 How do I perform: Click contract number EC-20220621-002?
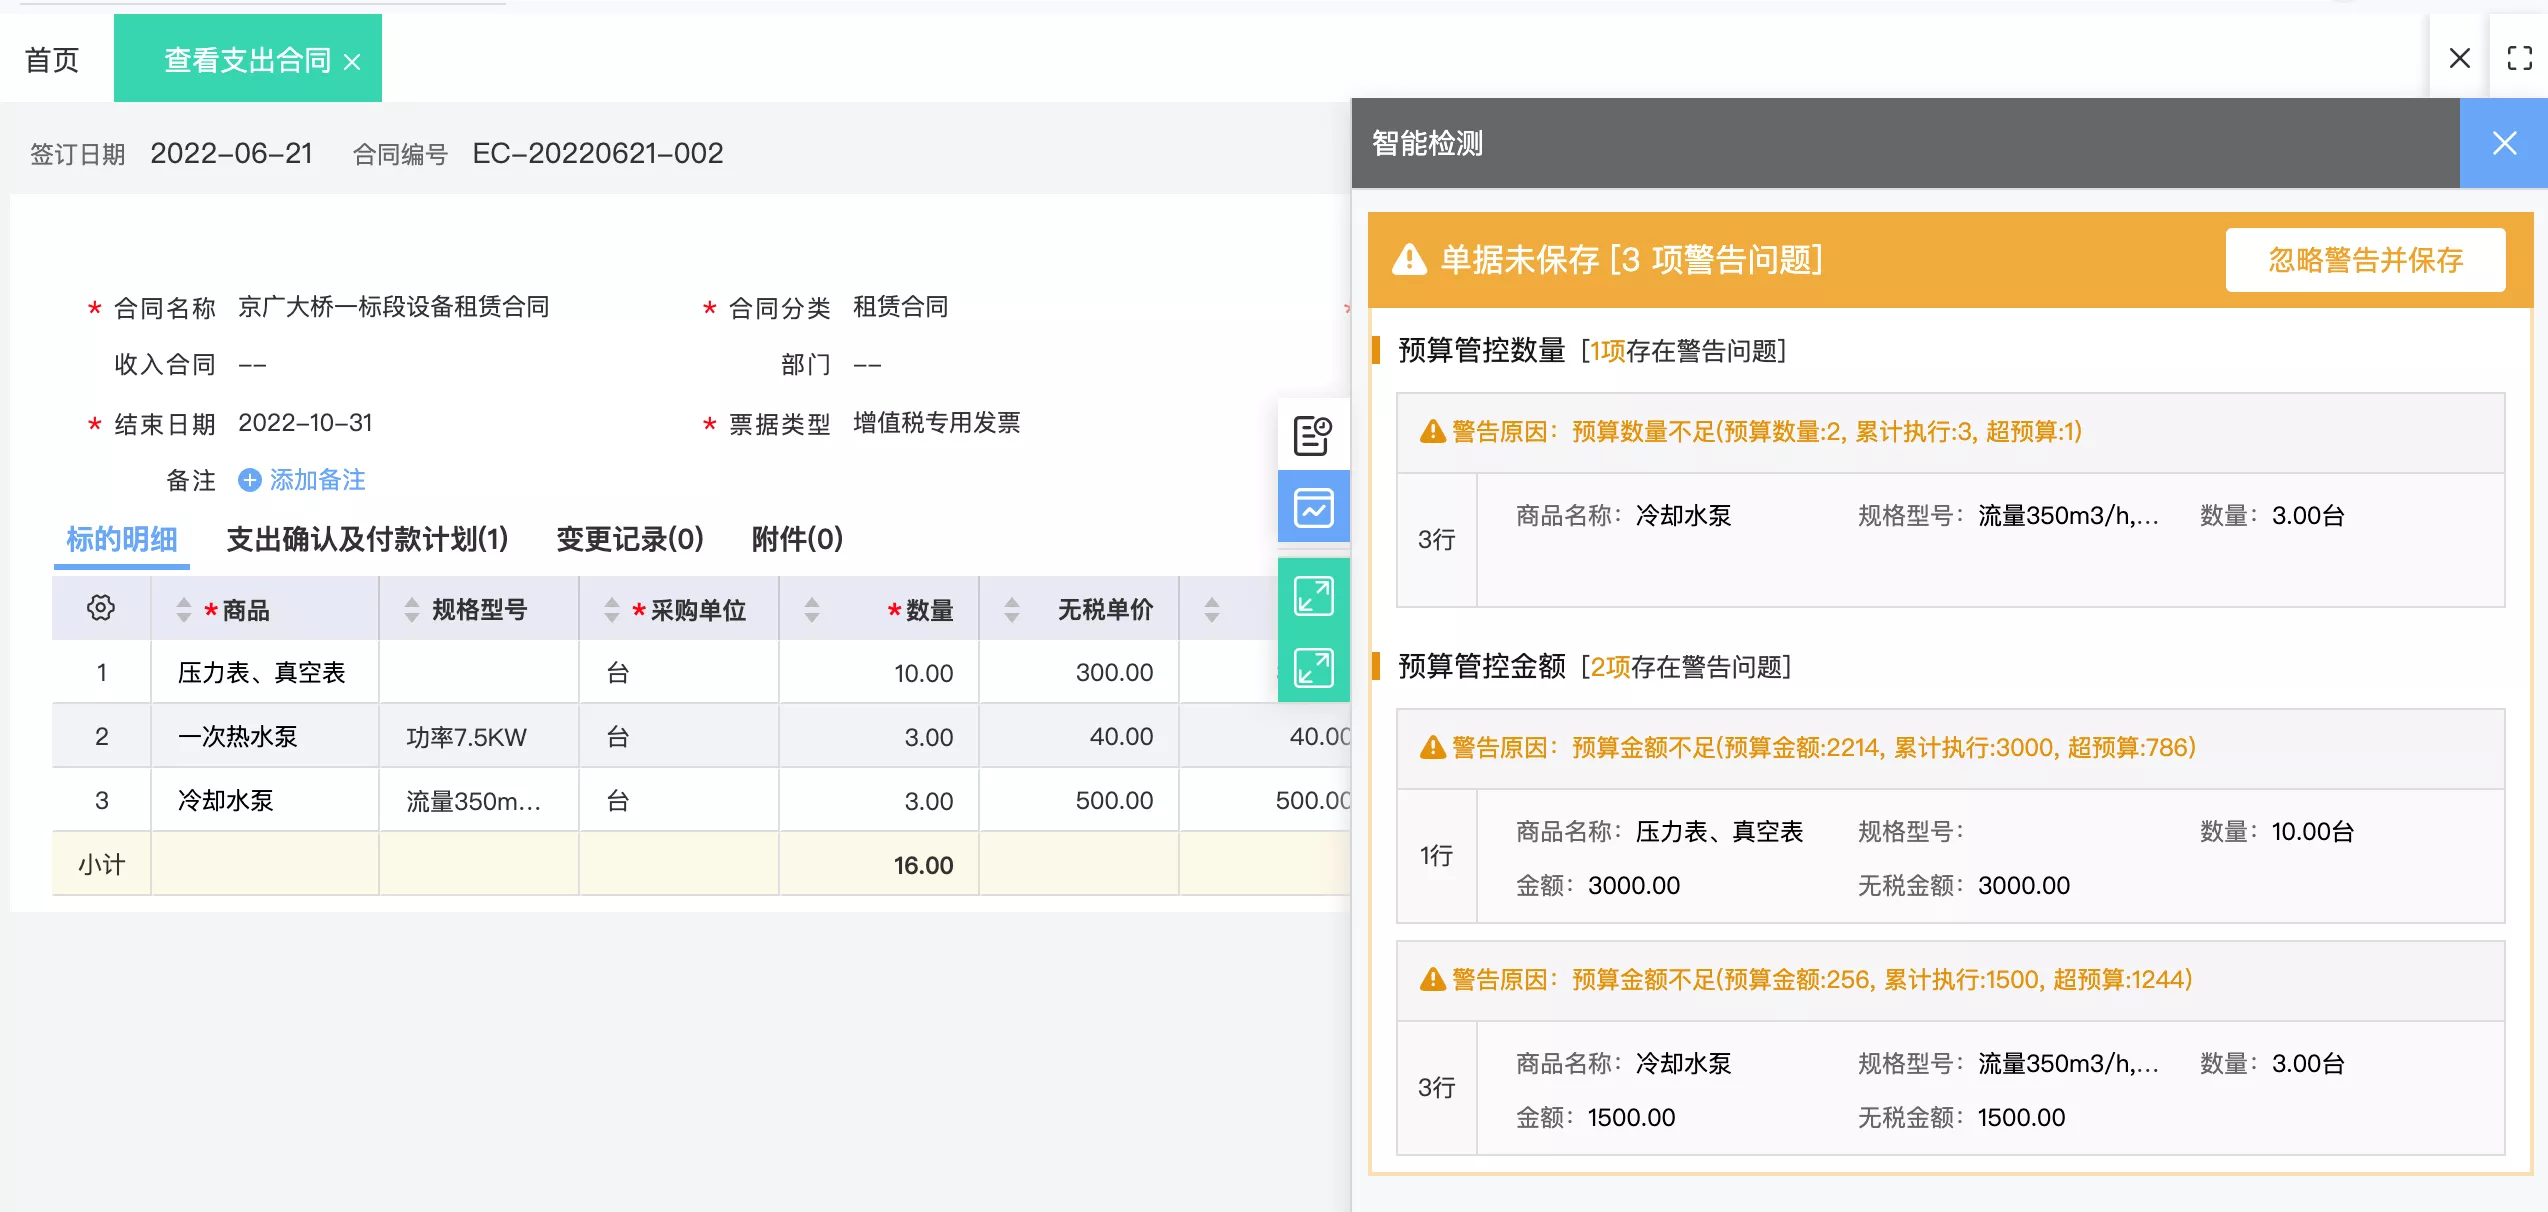pyautogui.click(x=597, y=153)
